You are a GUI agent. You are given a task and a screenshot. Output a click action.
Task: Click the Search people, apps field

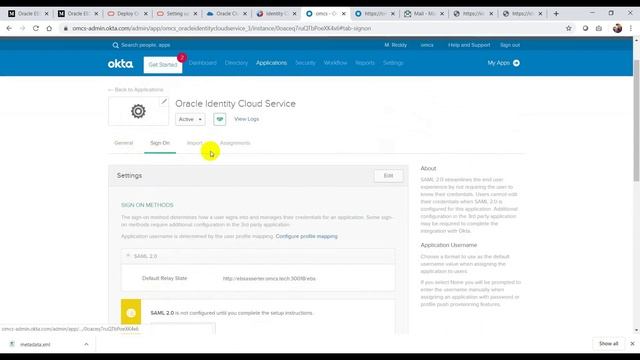coord(146,45)
